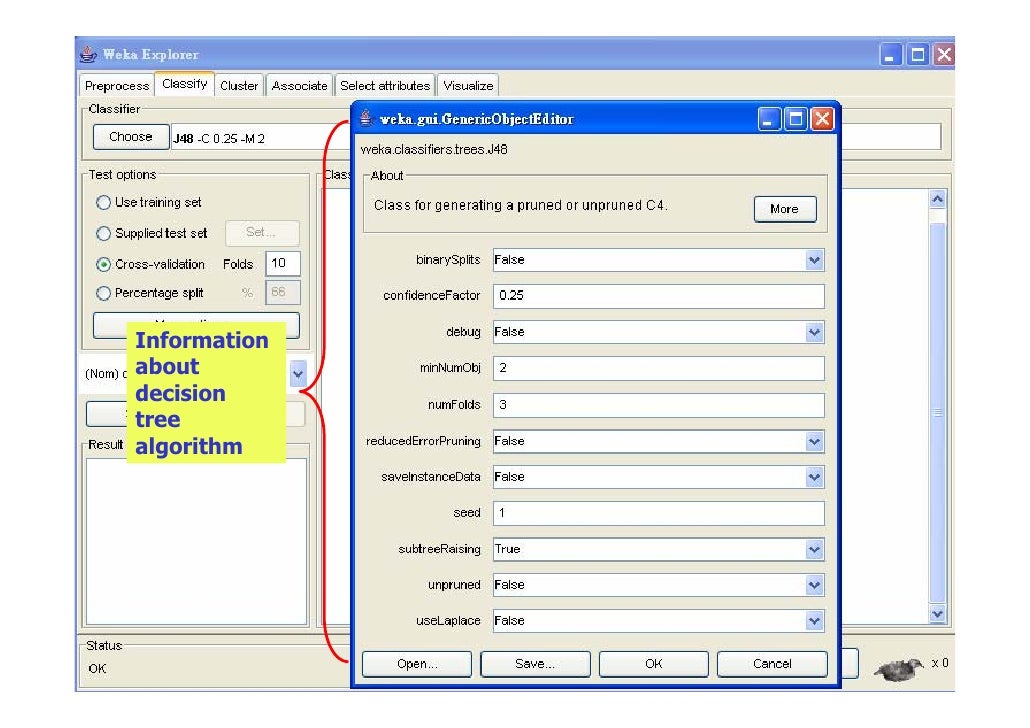Minimize the Weka Explorer window
This screenshot has height=728, width=1030.
tap(891, 55)
